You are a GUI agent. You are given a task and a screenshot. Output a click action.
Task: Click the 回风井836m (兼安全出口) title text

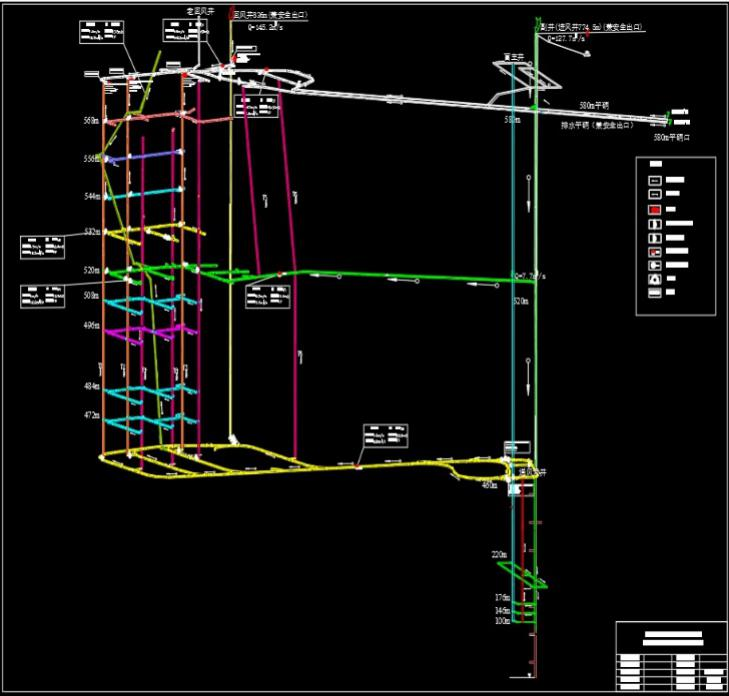[270, 15]
